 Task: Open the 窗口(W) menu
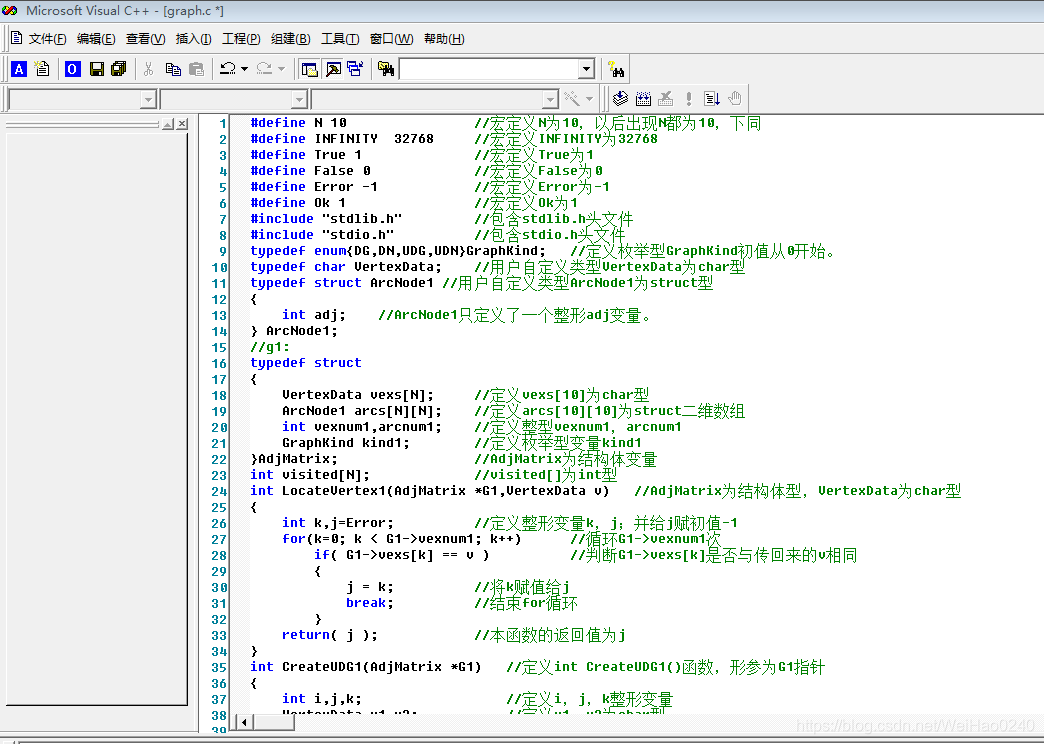coord(392,39)
